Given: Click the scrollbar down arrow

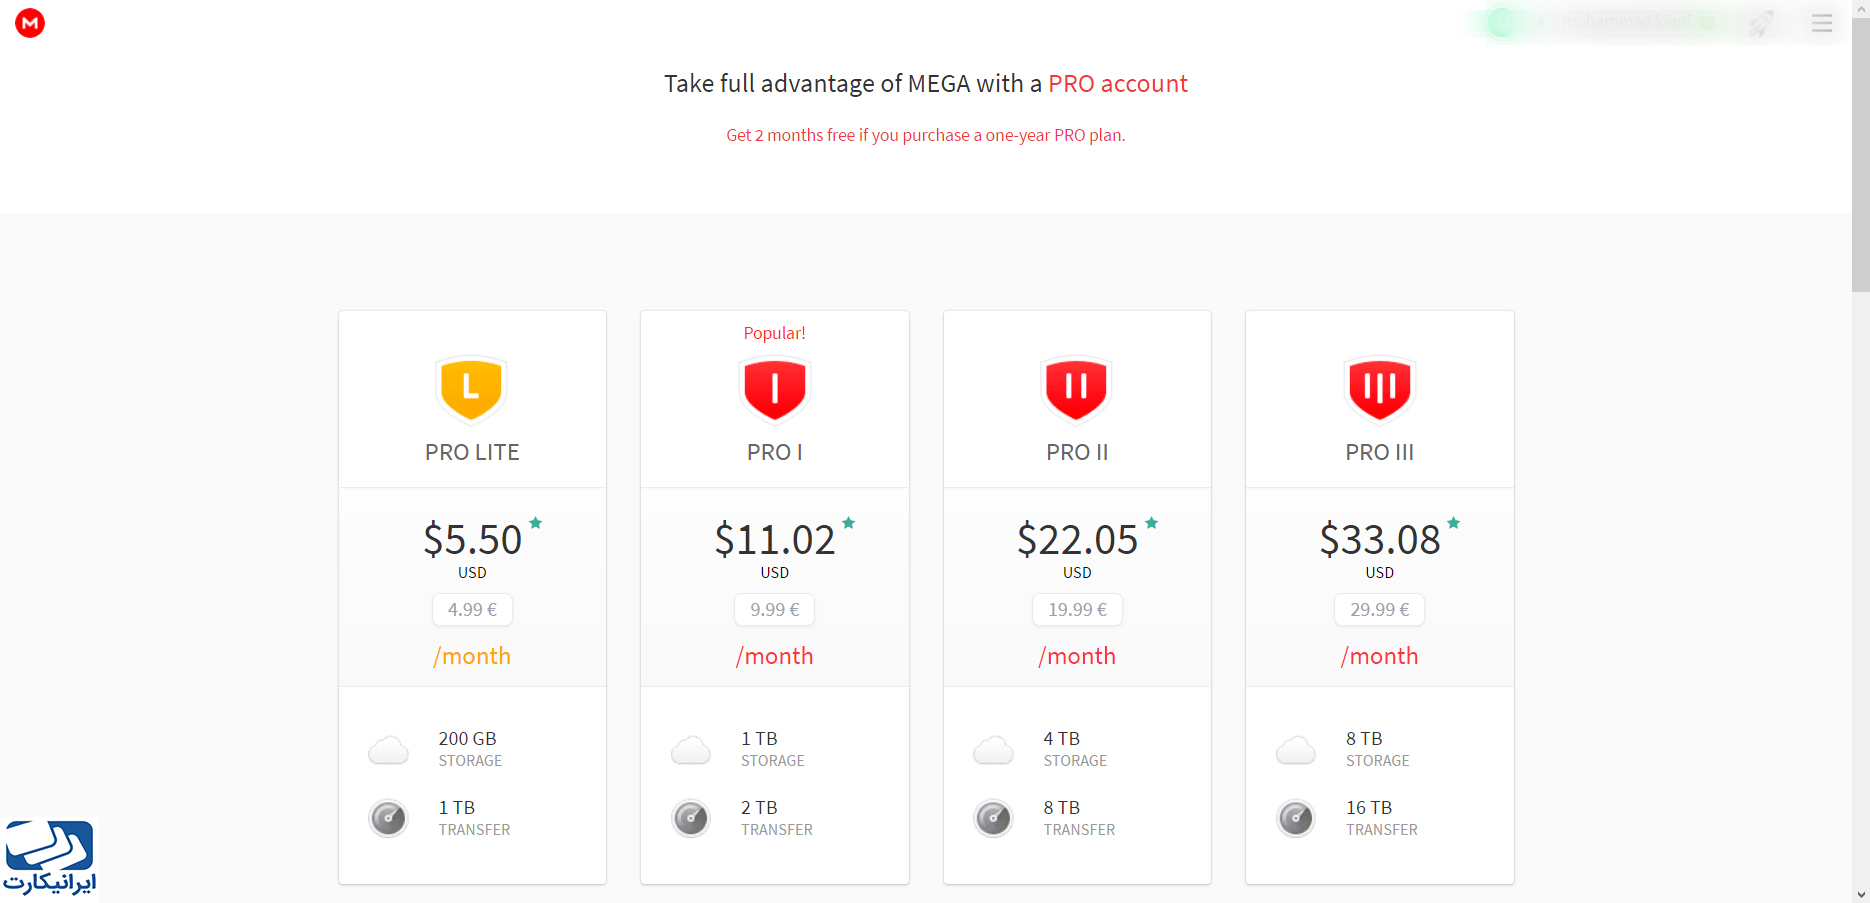Looking at the screenshot, I should point(1861,894).
